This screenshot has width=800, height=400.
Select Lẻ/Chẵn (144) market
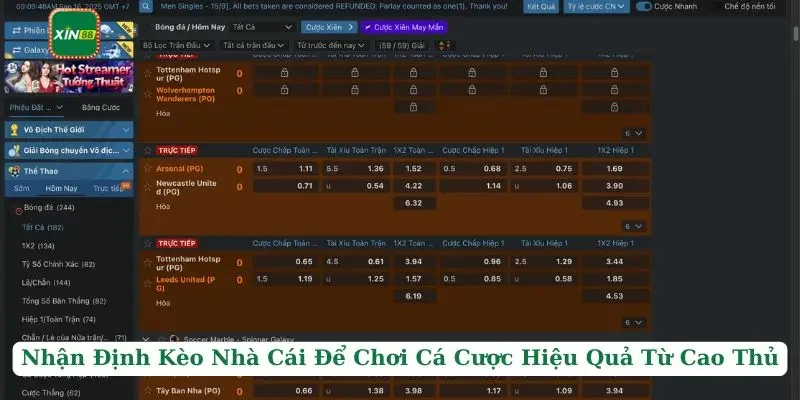click(46, 282)
